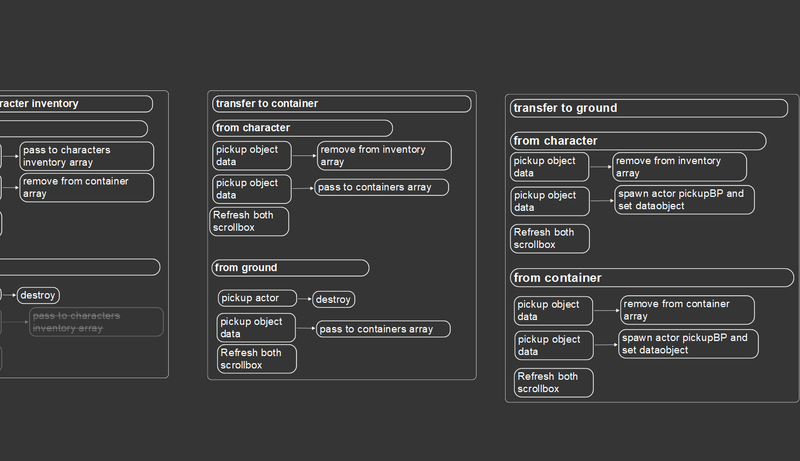Select 'Refresh both scrollbox' under from container
Image resolution: width=800 pixels, height=461 pixels.
(554, 382)
